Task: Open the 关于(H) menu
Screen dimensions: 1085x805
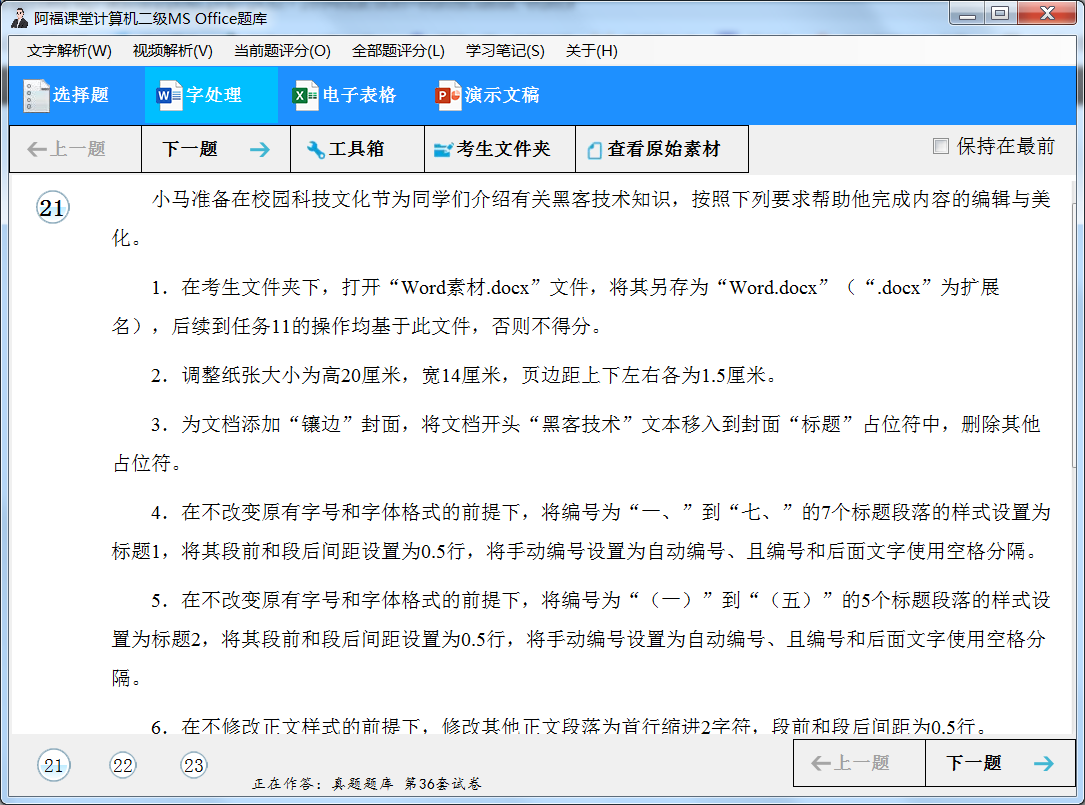Action: coord(591,51)
